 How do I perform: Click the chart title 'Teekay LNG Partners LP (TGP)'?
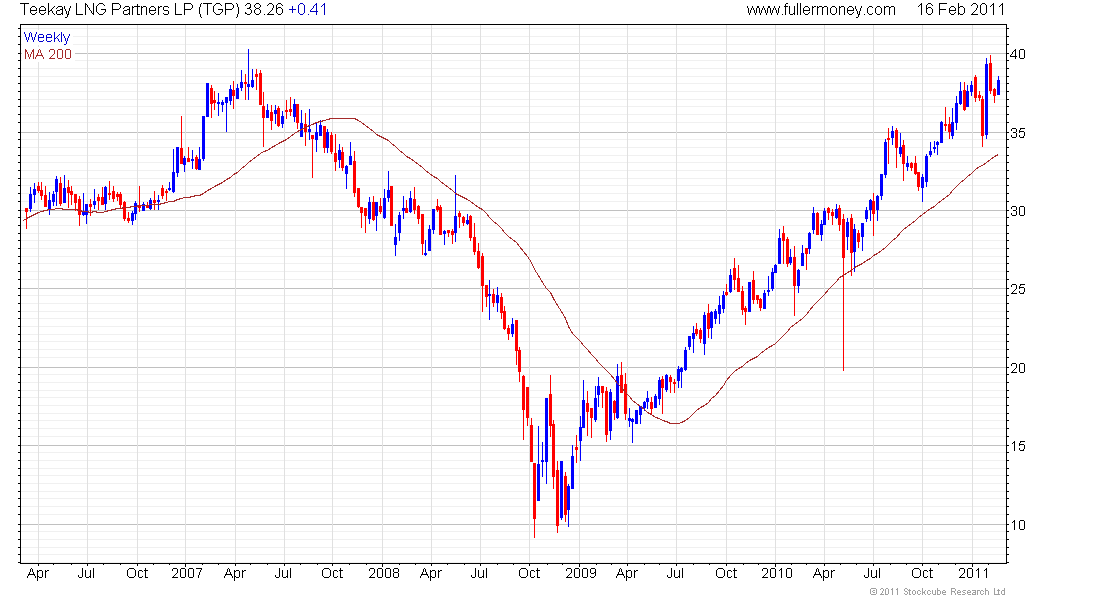[x=130, y=10]
